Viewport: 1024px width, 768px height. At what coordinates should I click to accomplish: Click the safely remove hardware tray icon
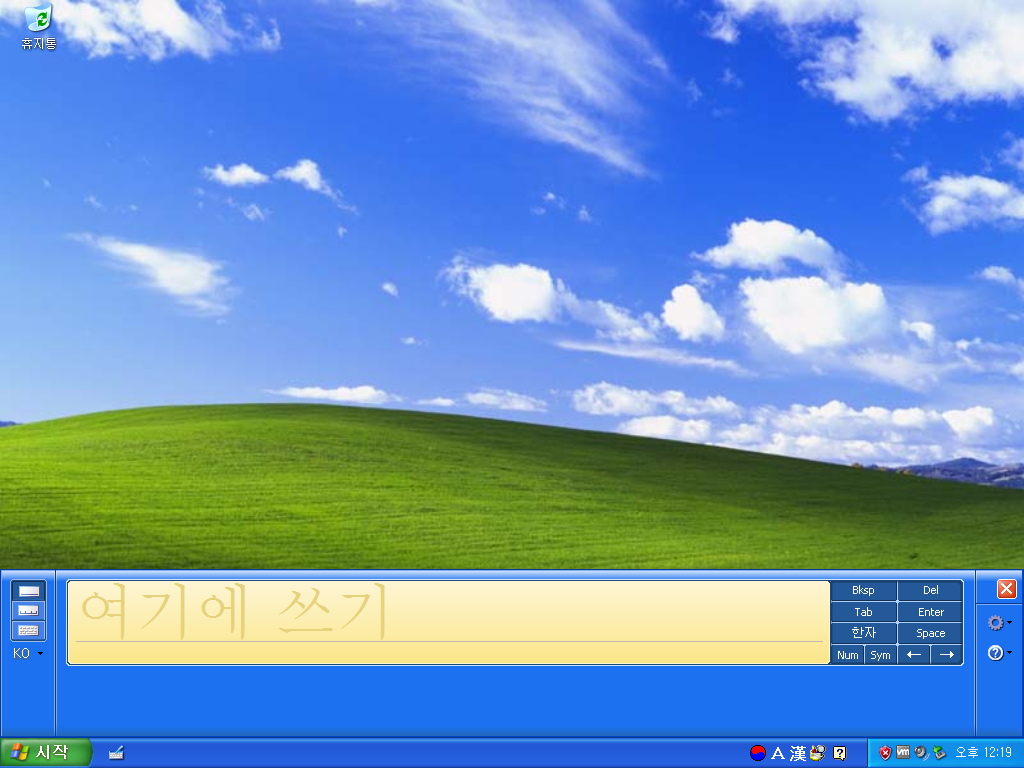point(939,753)
